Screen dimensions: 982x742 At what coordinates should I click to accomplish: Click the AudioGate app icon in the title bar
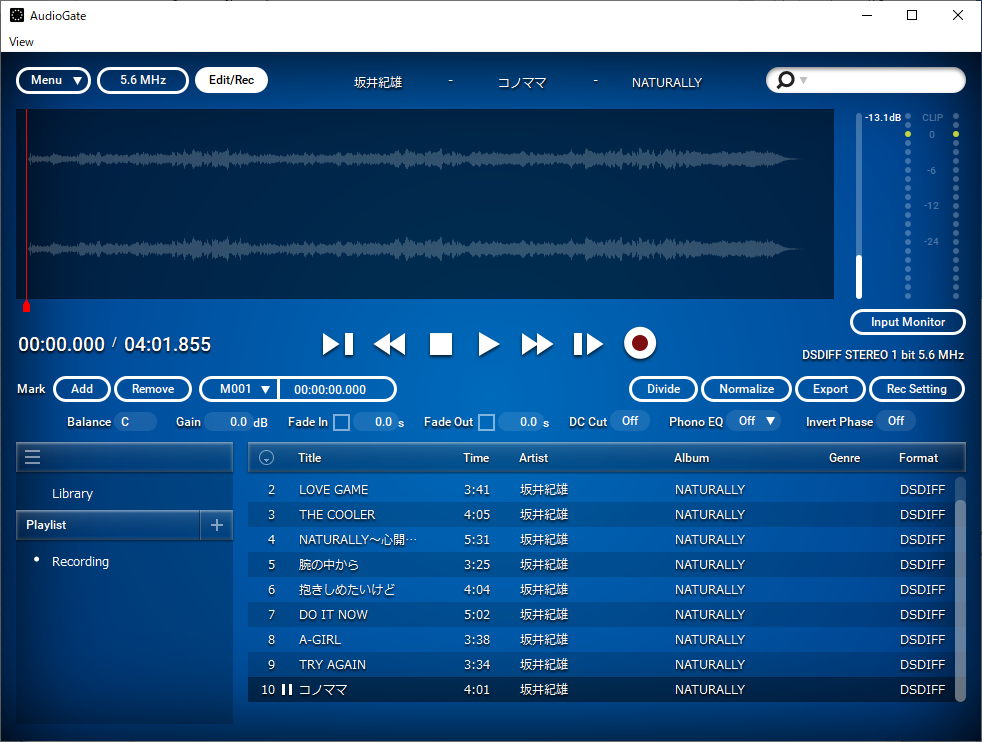[17, 15]
